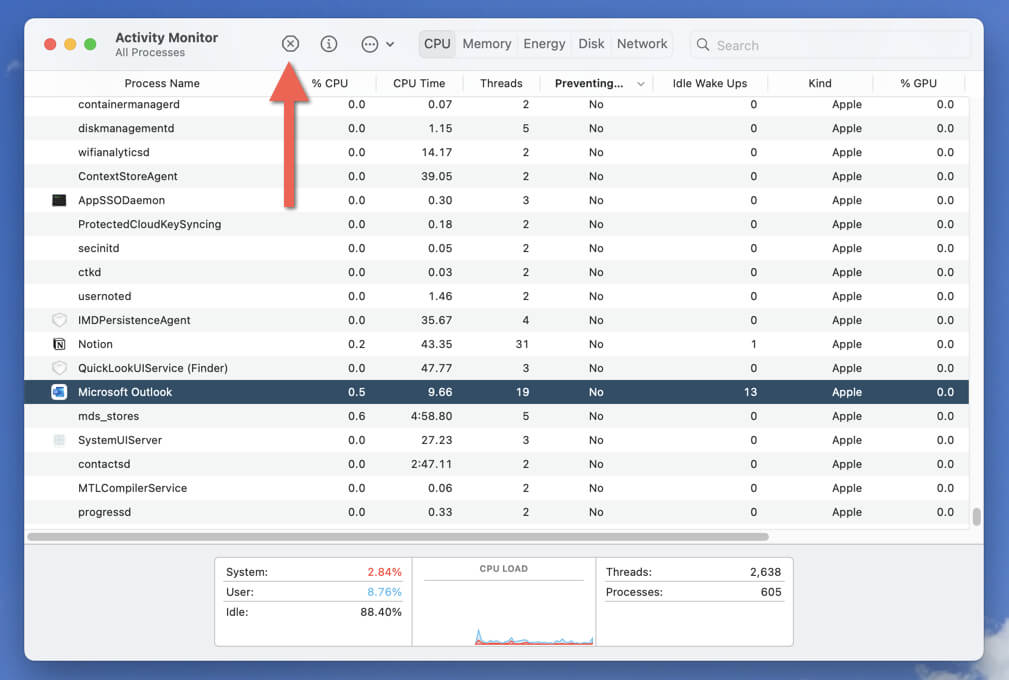Screen dimensions: 1009x680
Task: Switch to the CPU tab
Action: pos(437,44)
